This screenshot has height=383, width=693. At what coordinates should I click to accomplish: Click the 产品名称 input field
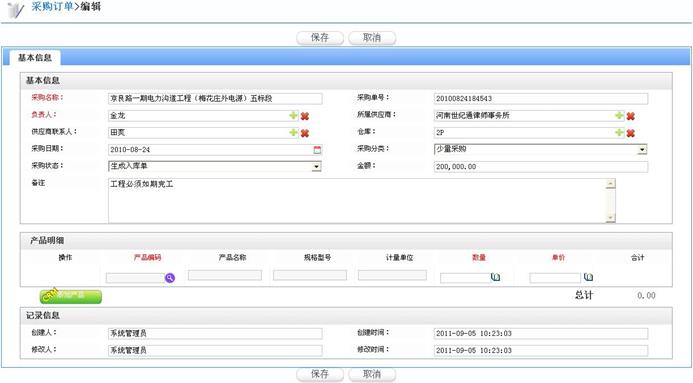(x=225, y=275)
